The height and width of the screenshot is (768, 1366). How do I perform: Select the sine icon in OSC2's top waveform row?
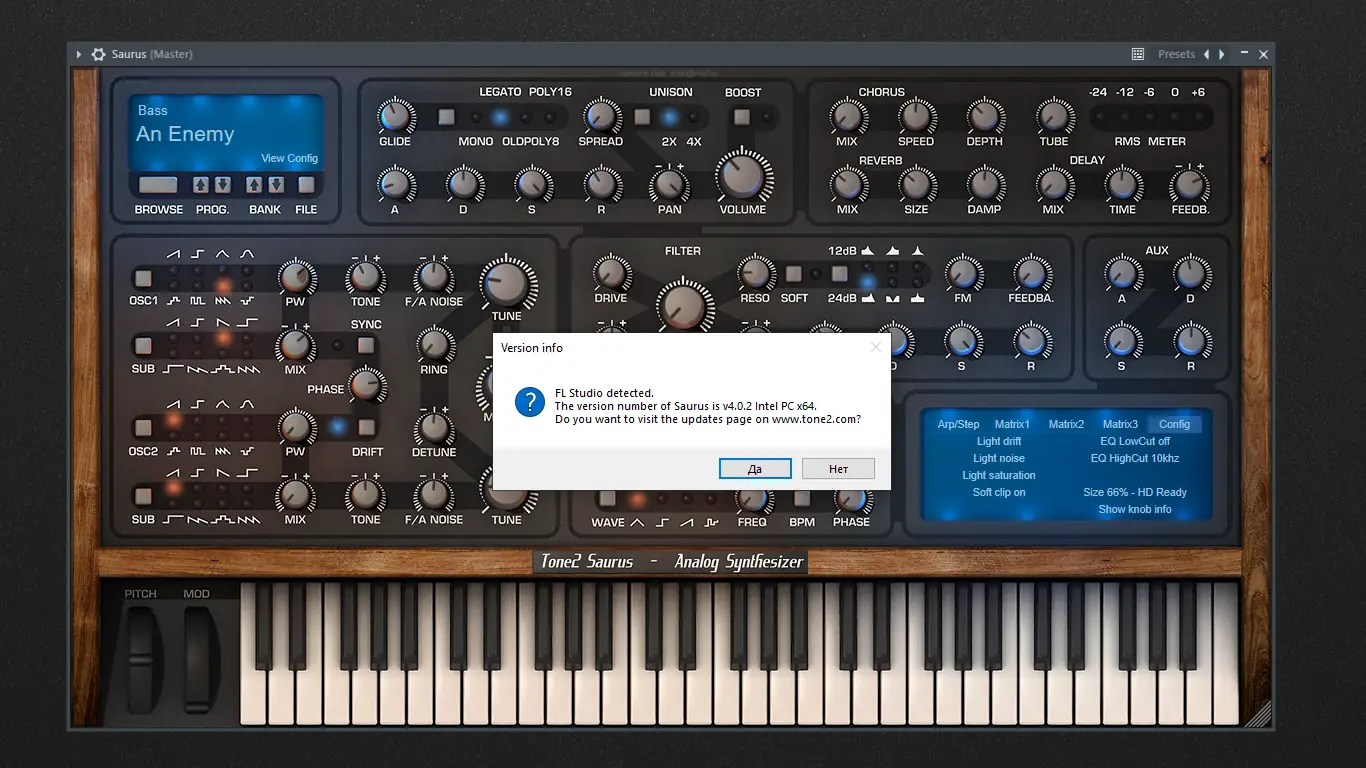click(x=247, y=404)
